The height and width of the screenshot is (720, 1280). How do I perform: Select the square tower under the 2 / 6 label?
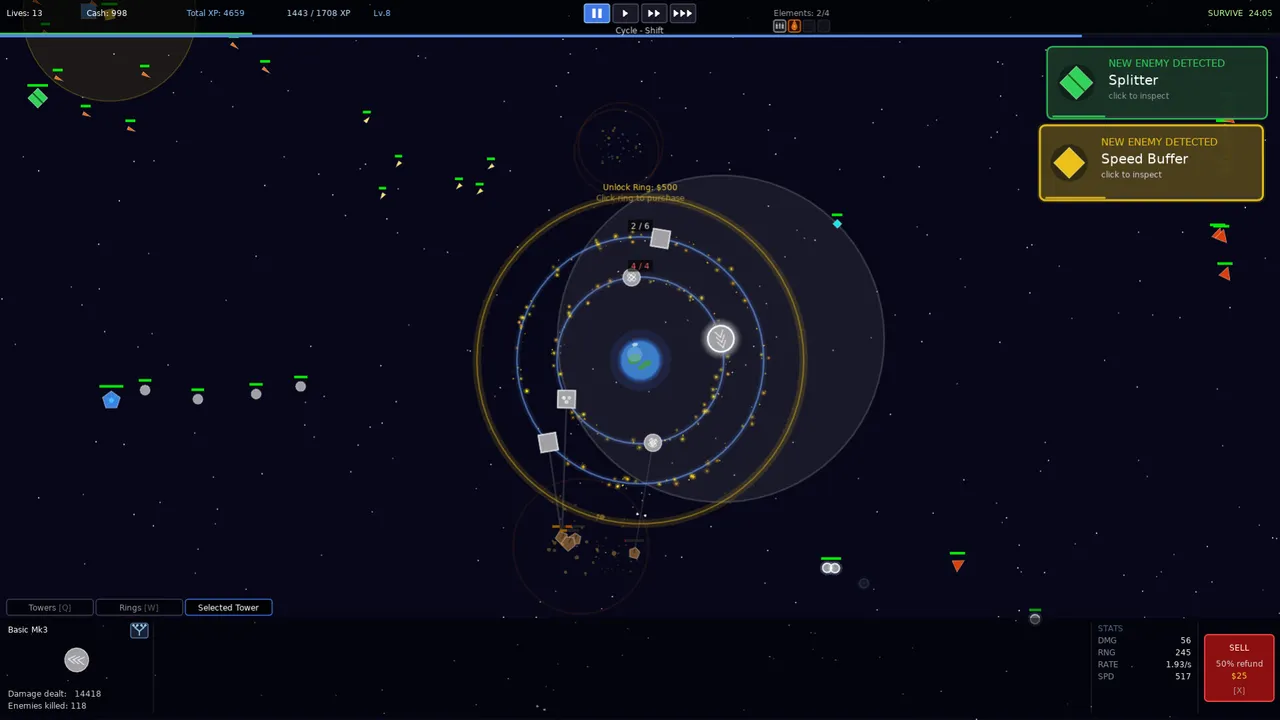pos(660,238)
